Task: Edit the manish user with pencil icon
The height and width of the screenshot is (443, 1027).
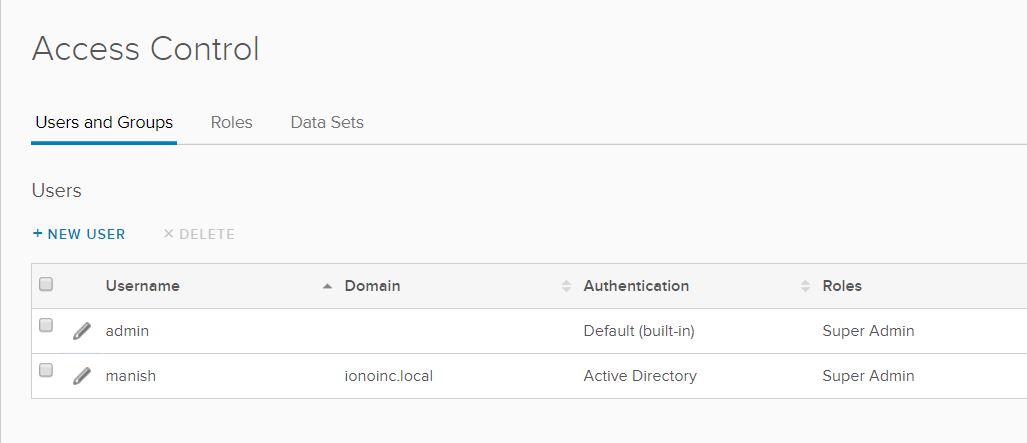Action: [x=82, y=377]
